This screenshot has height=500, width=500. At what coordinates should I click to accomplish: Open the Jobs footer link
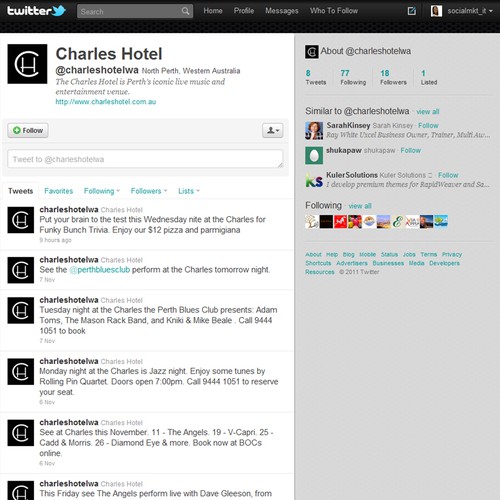[409, 254]
